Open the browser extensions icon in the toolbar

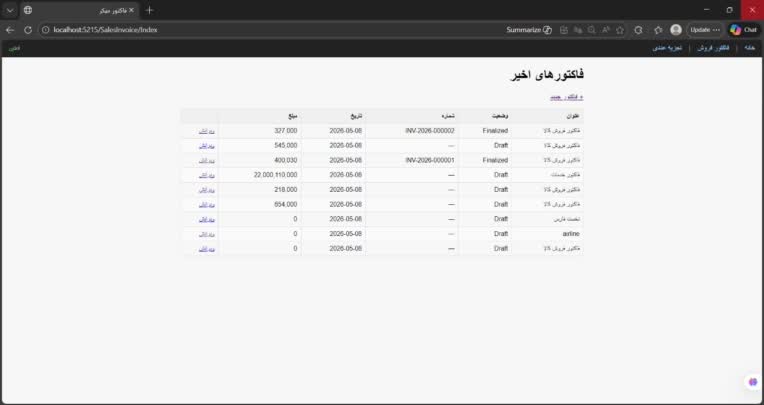(x=638, y=30)
